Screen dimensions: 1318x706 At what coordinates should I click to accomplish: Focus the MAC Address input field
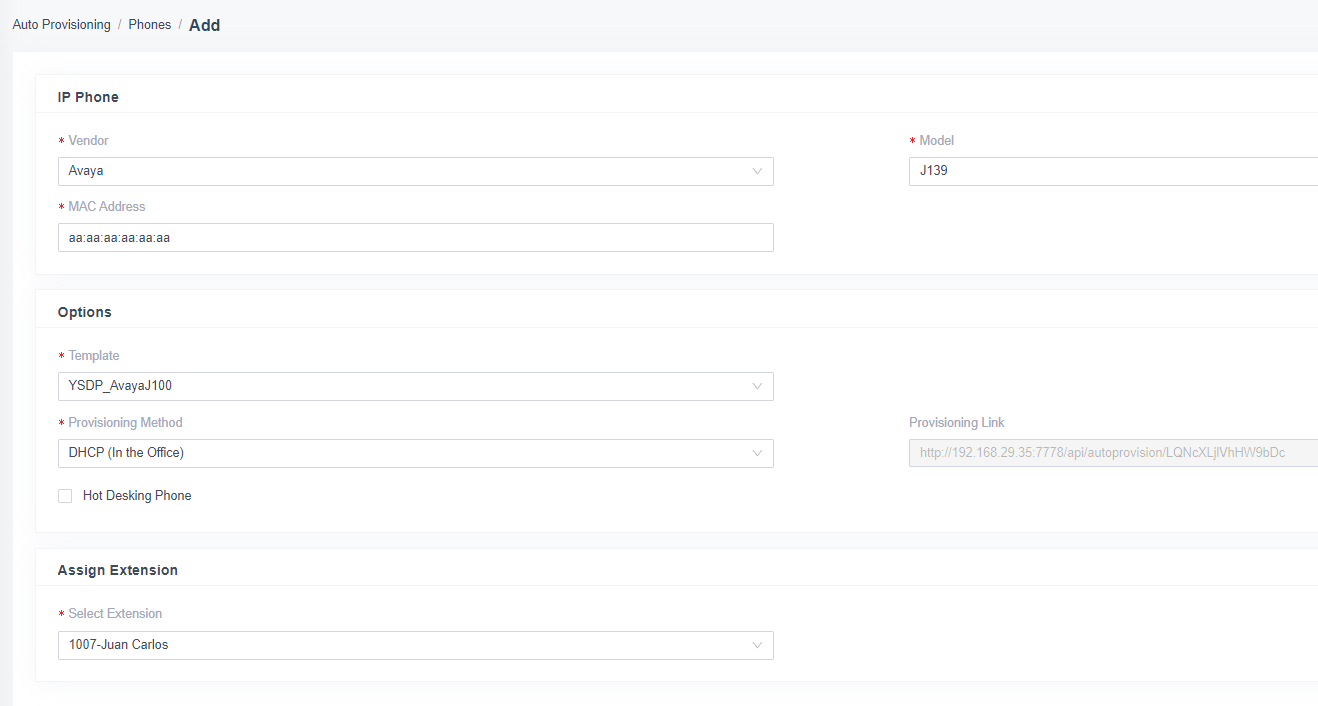pos(416,237)
